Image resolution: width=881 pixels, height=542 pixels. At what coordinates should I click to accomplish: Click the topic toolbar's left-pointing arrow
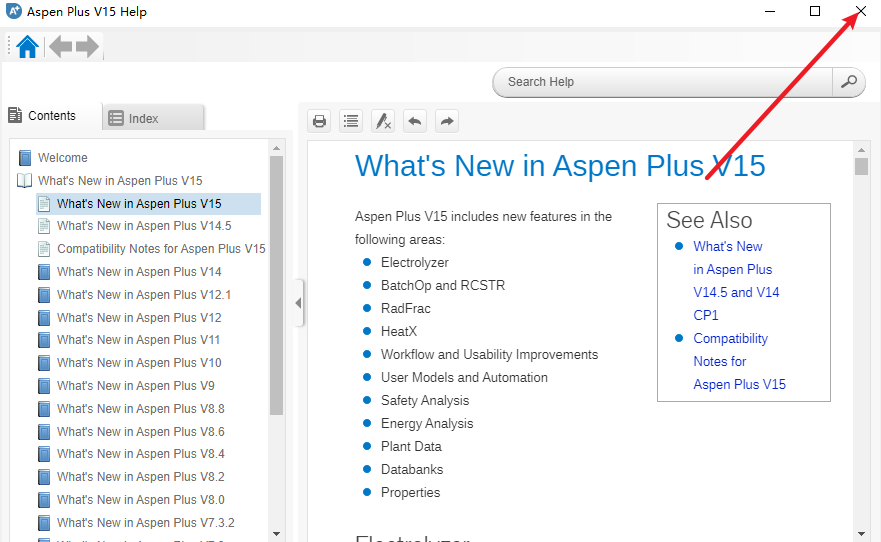(x=415, y=121)
